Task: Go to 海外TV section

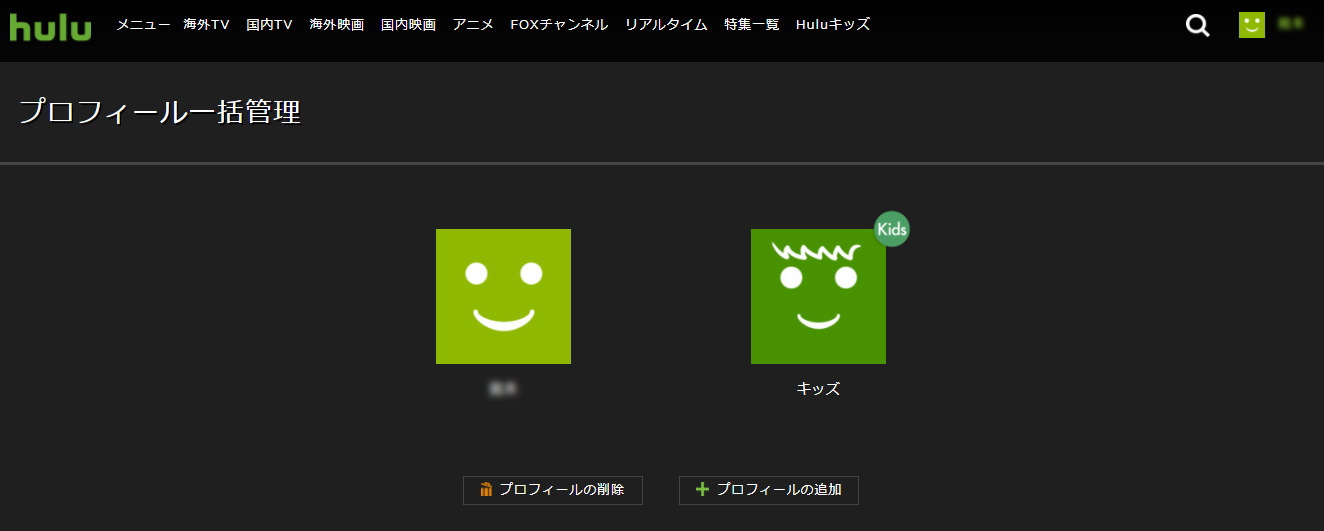Action: click(x=207, y=25)
